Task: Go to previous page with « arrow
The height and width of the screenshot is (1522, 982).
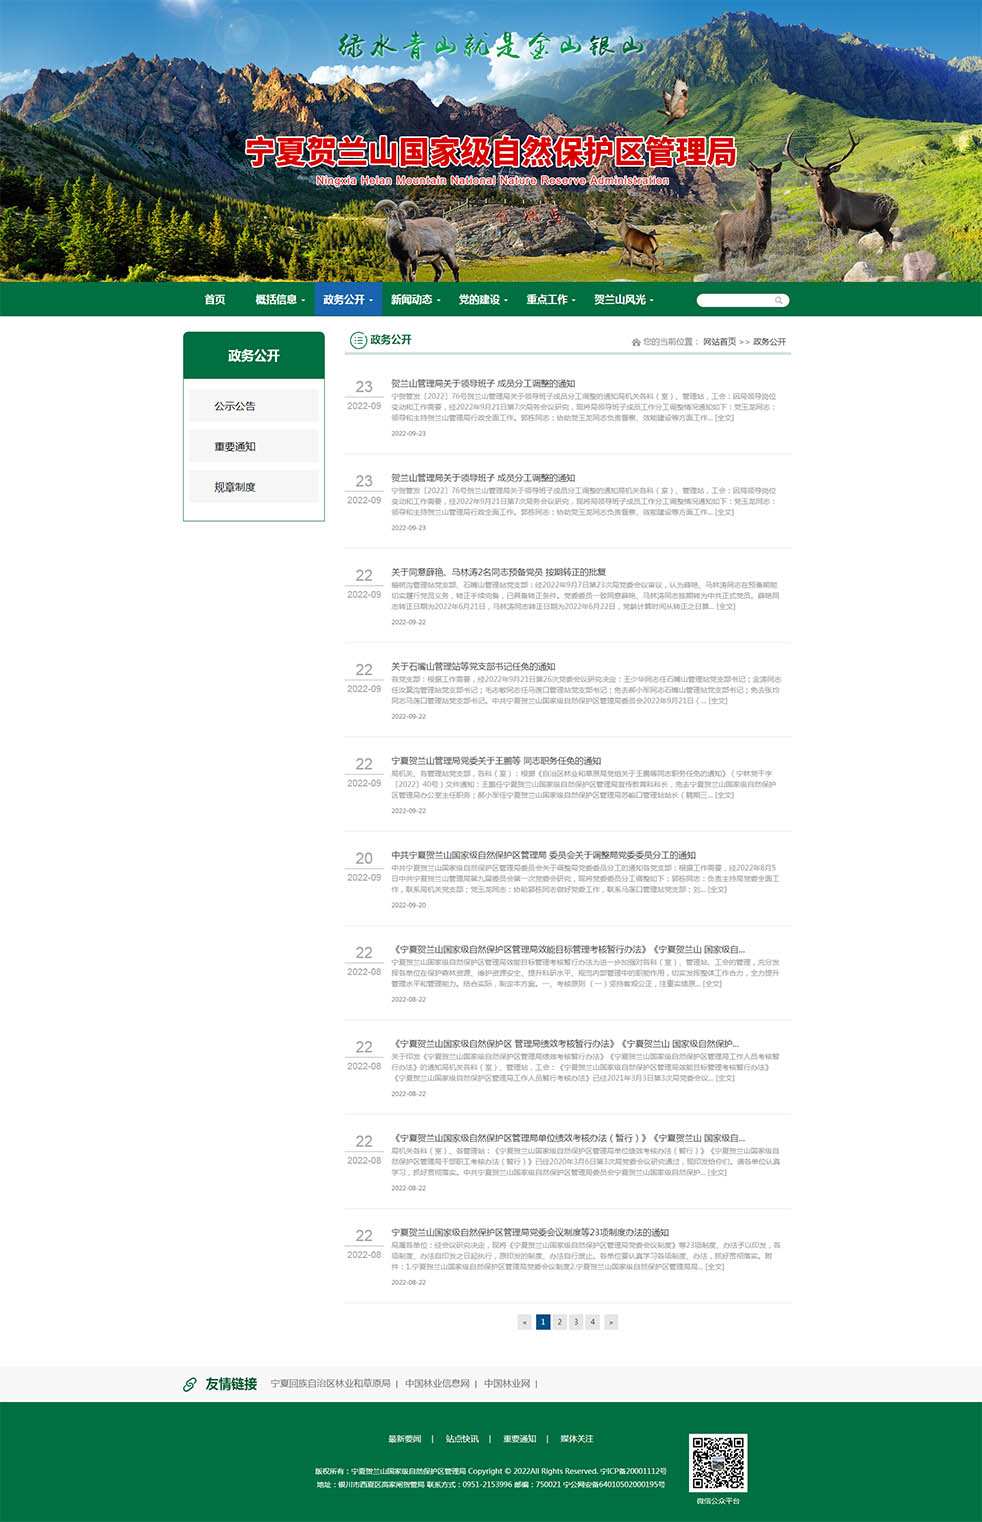Action: click(524, 1322)
